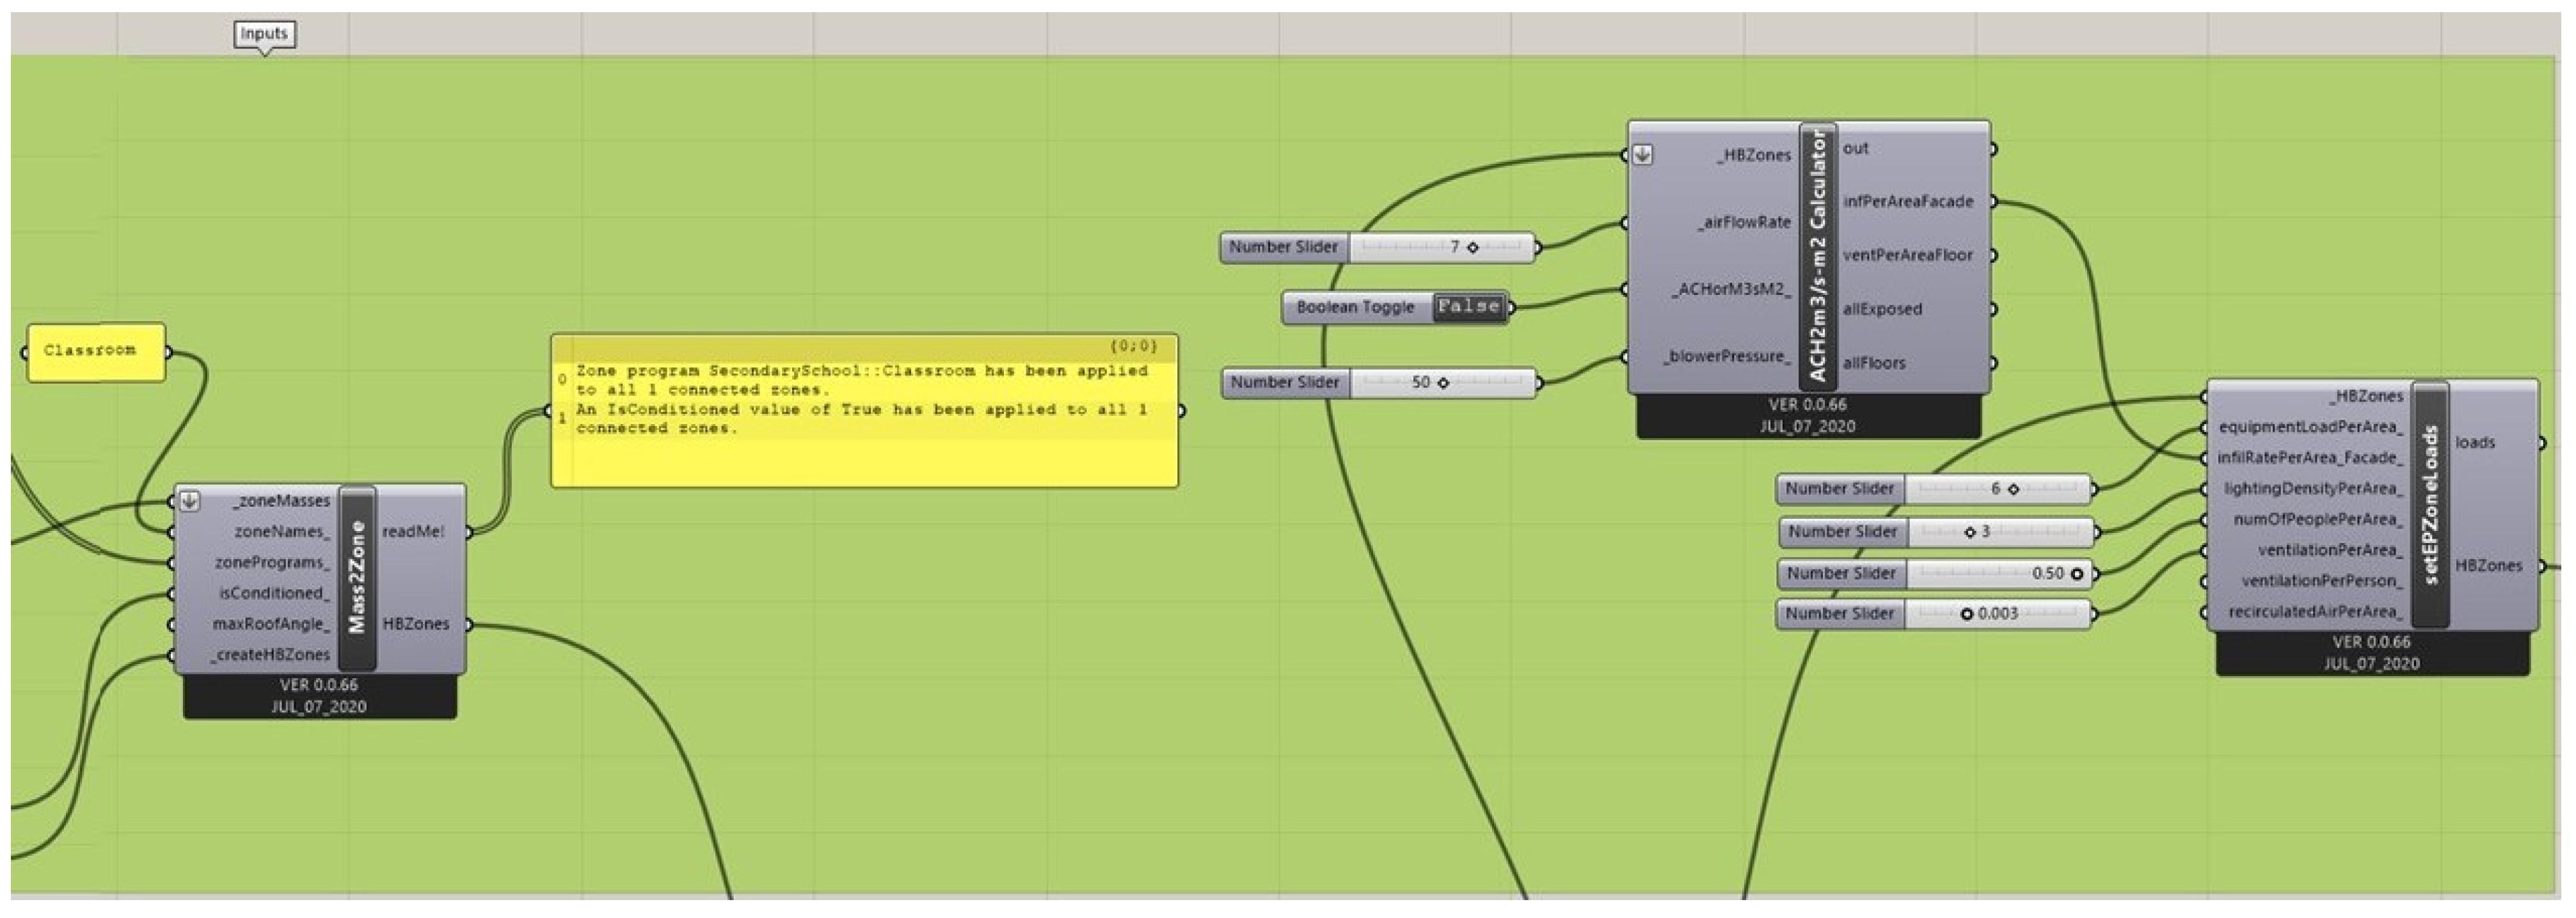Select the infPerAreaFacade output port label
The image size is (2576, 918).
point(1907,202)
